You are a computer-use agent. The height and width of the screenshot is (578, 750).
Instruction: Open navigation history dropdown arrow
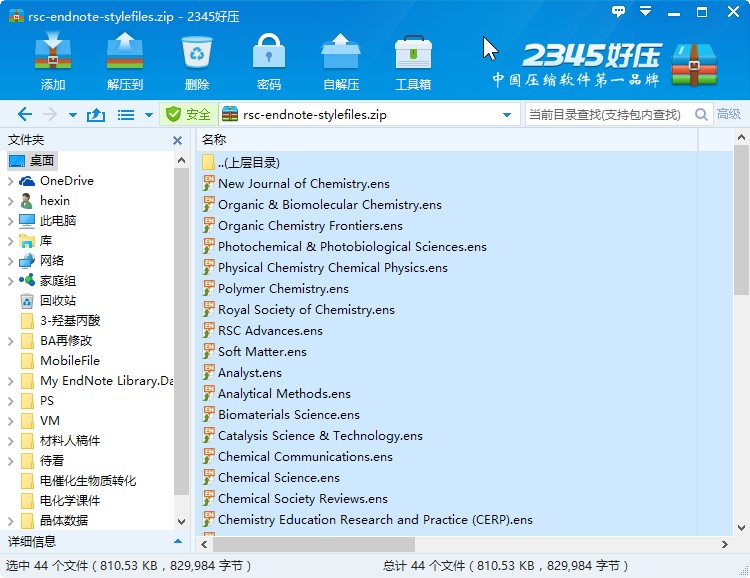(73, 115)
